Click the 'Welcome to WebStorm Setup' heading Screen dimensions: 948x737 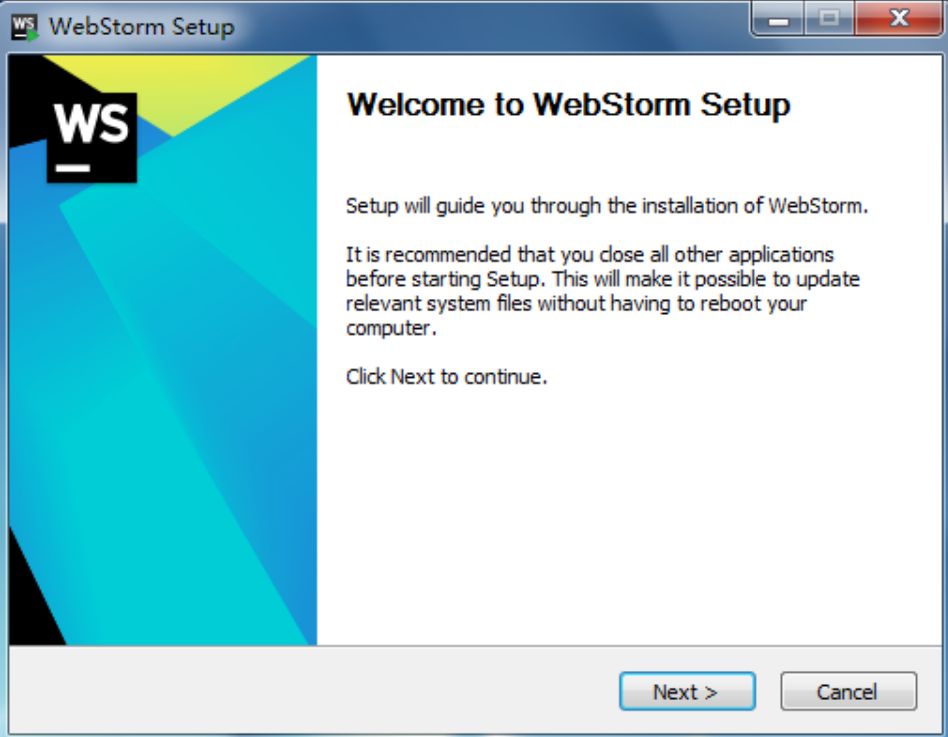(x=568, y=105)
